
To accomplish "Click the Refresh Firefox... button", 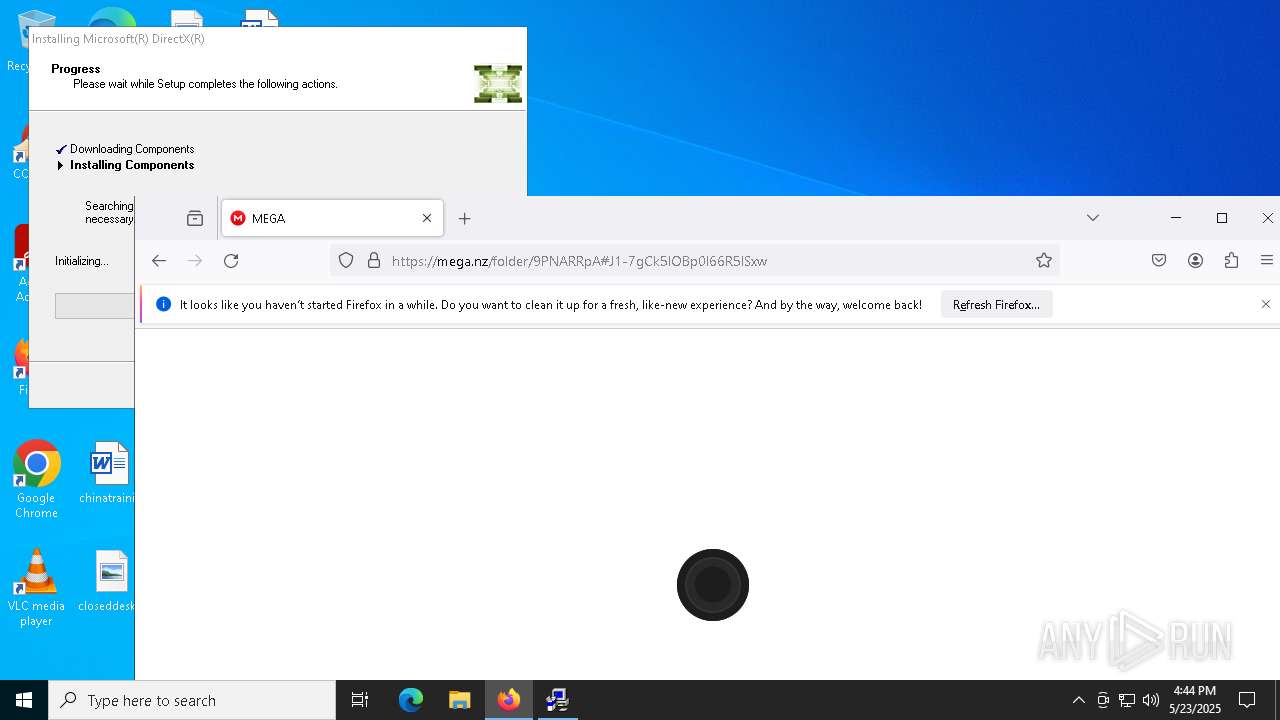I will tap(996, 305).
